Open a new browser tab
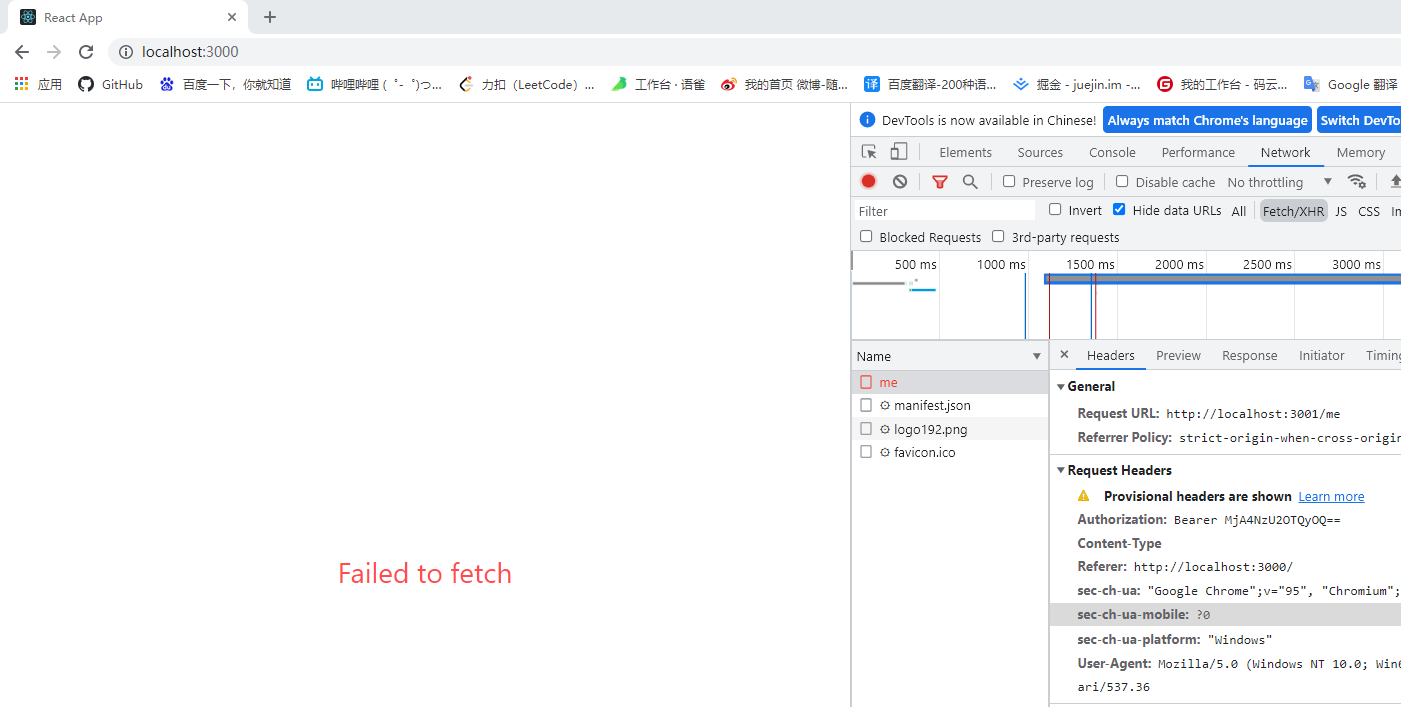 pos(270,17)
